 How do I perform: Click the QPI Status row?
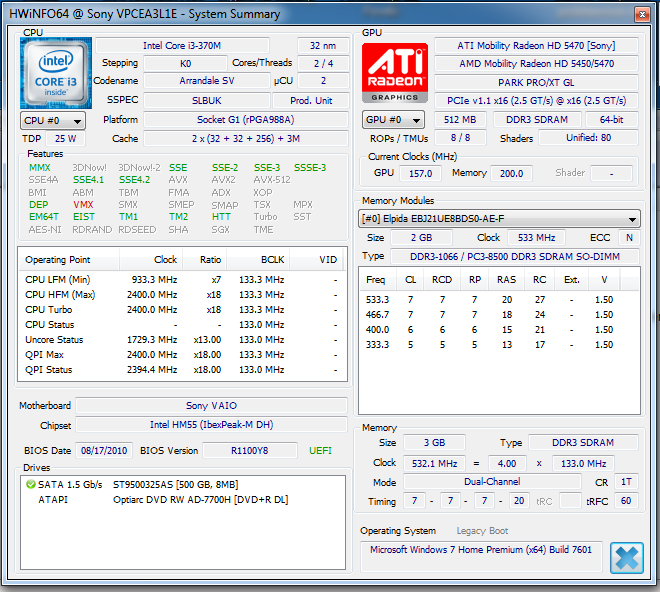click(x=182, y=370)
